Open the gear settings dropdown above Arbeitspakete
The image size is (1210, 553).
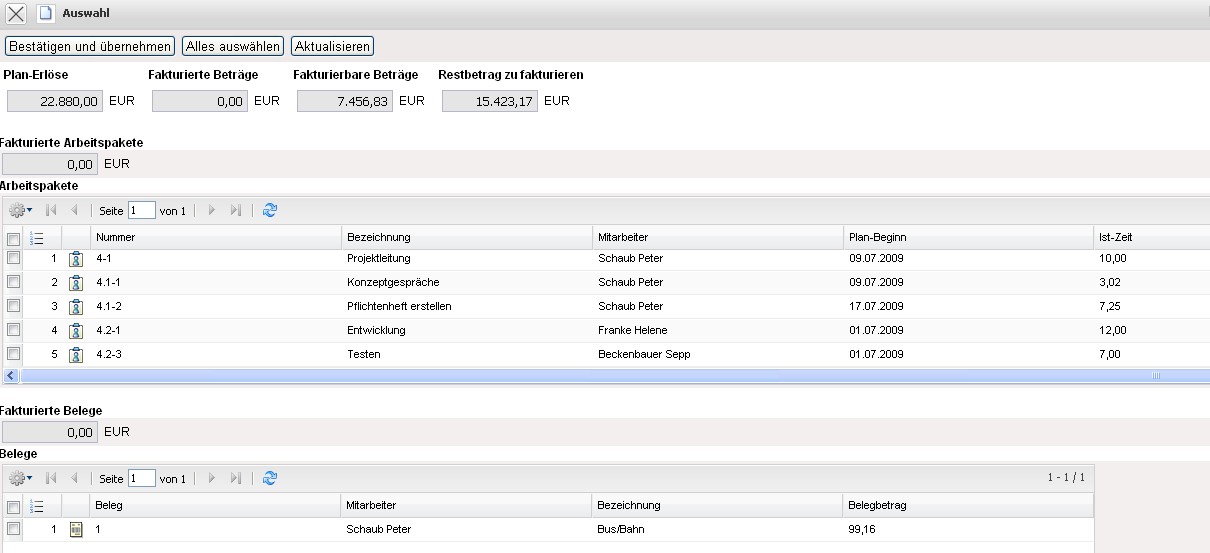pos(20,210)
